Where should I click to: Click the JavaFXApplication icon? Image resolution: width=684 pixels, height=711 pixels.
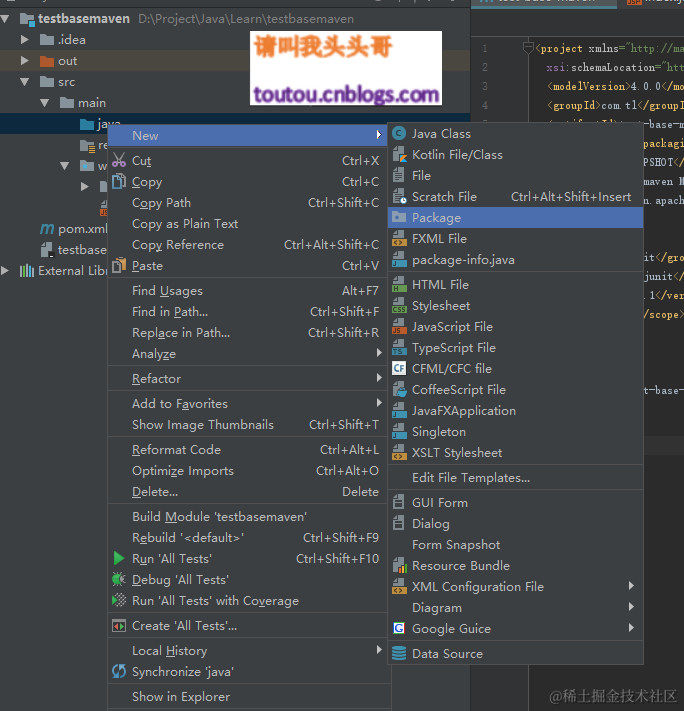399,410
